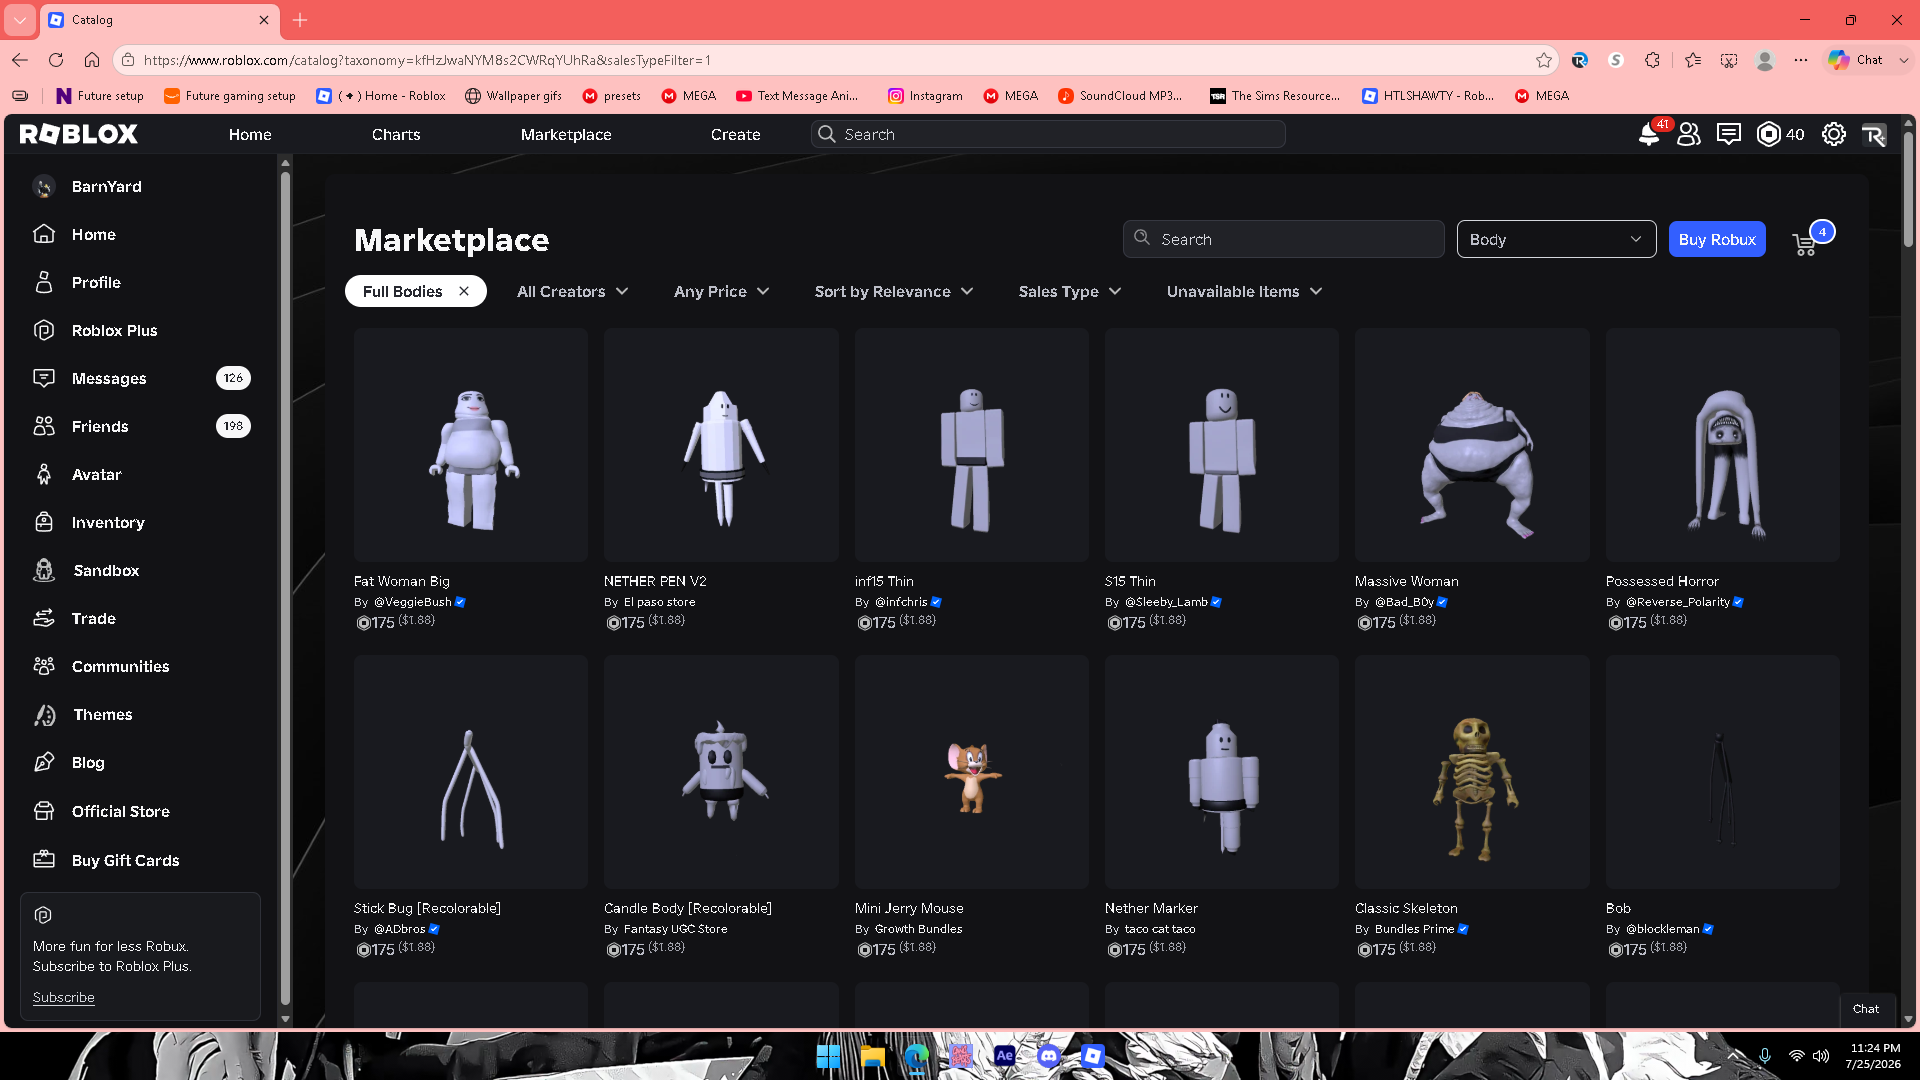
Task: Select the Catalog browser tab
Action: point(160,20)
